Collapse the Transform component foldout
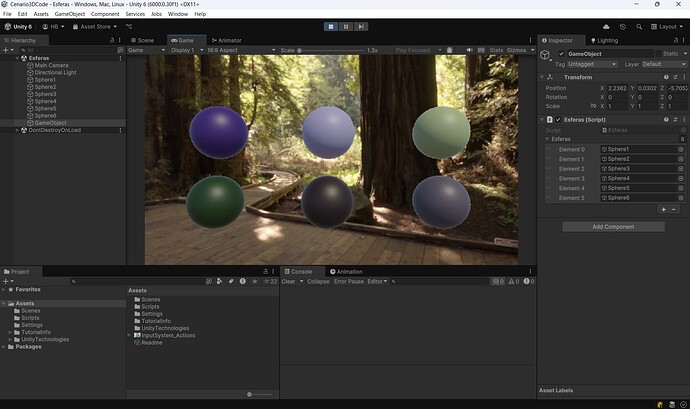Image resolution: width=690 pixels, height=409 pixels. [x=542, y=77]
